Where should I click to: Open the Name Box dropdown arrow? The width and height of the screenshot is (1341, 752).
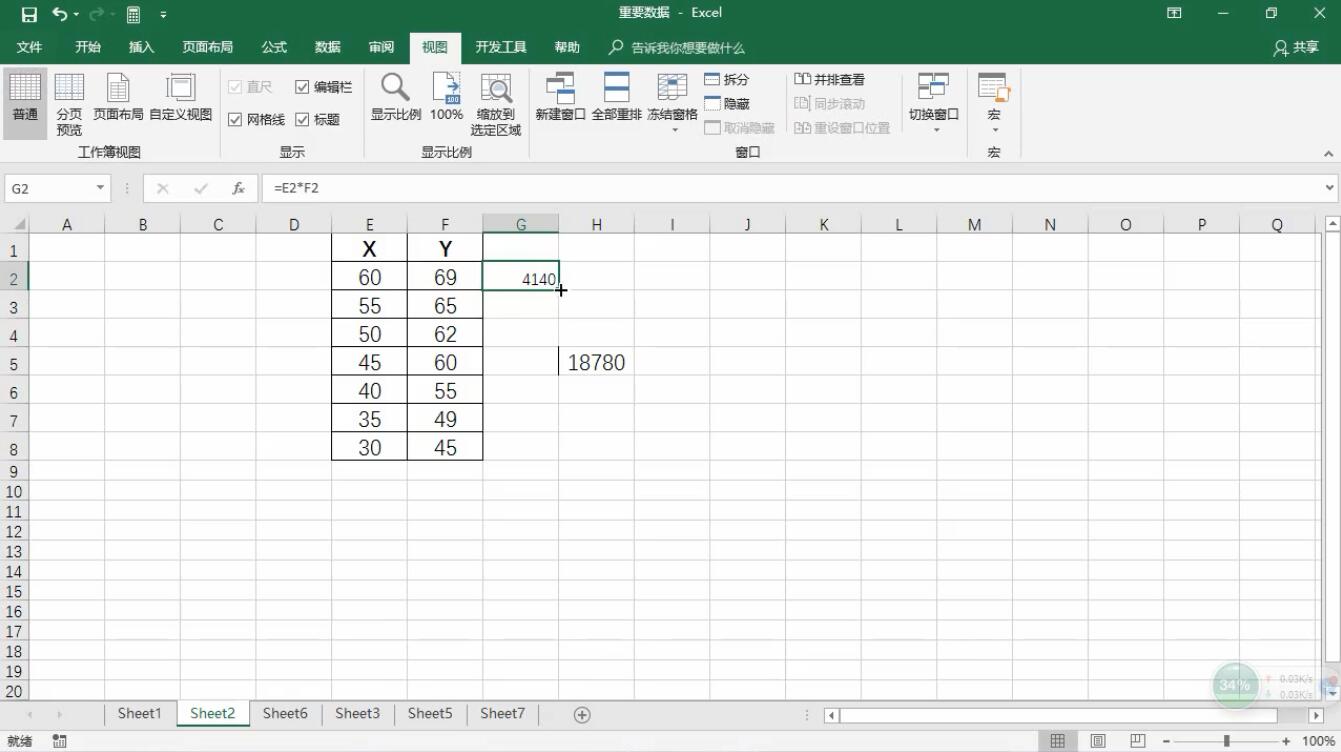point(100,188)
